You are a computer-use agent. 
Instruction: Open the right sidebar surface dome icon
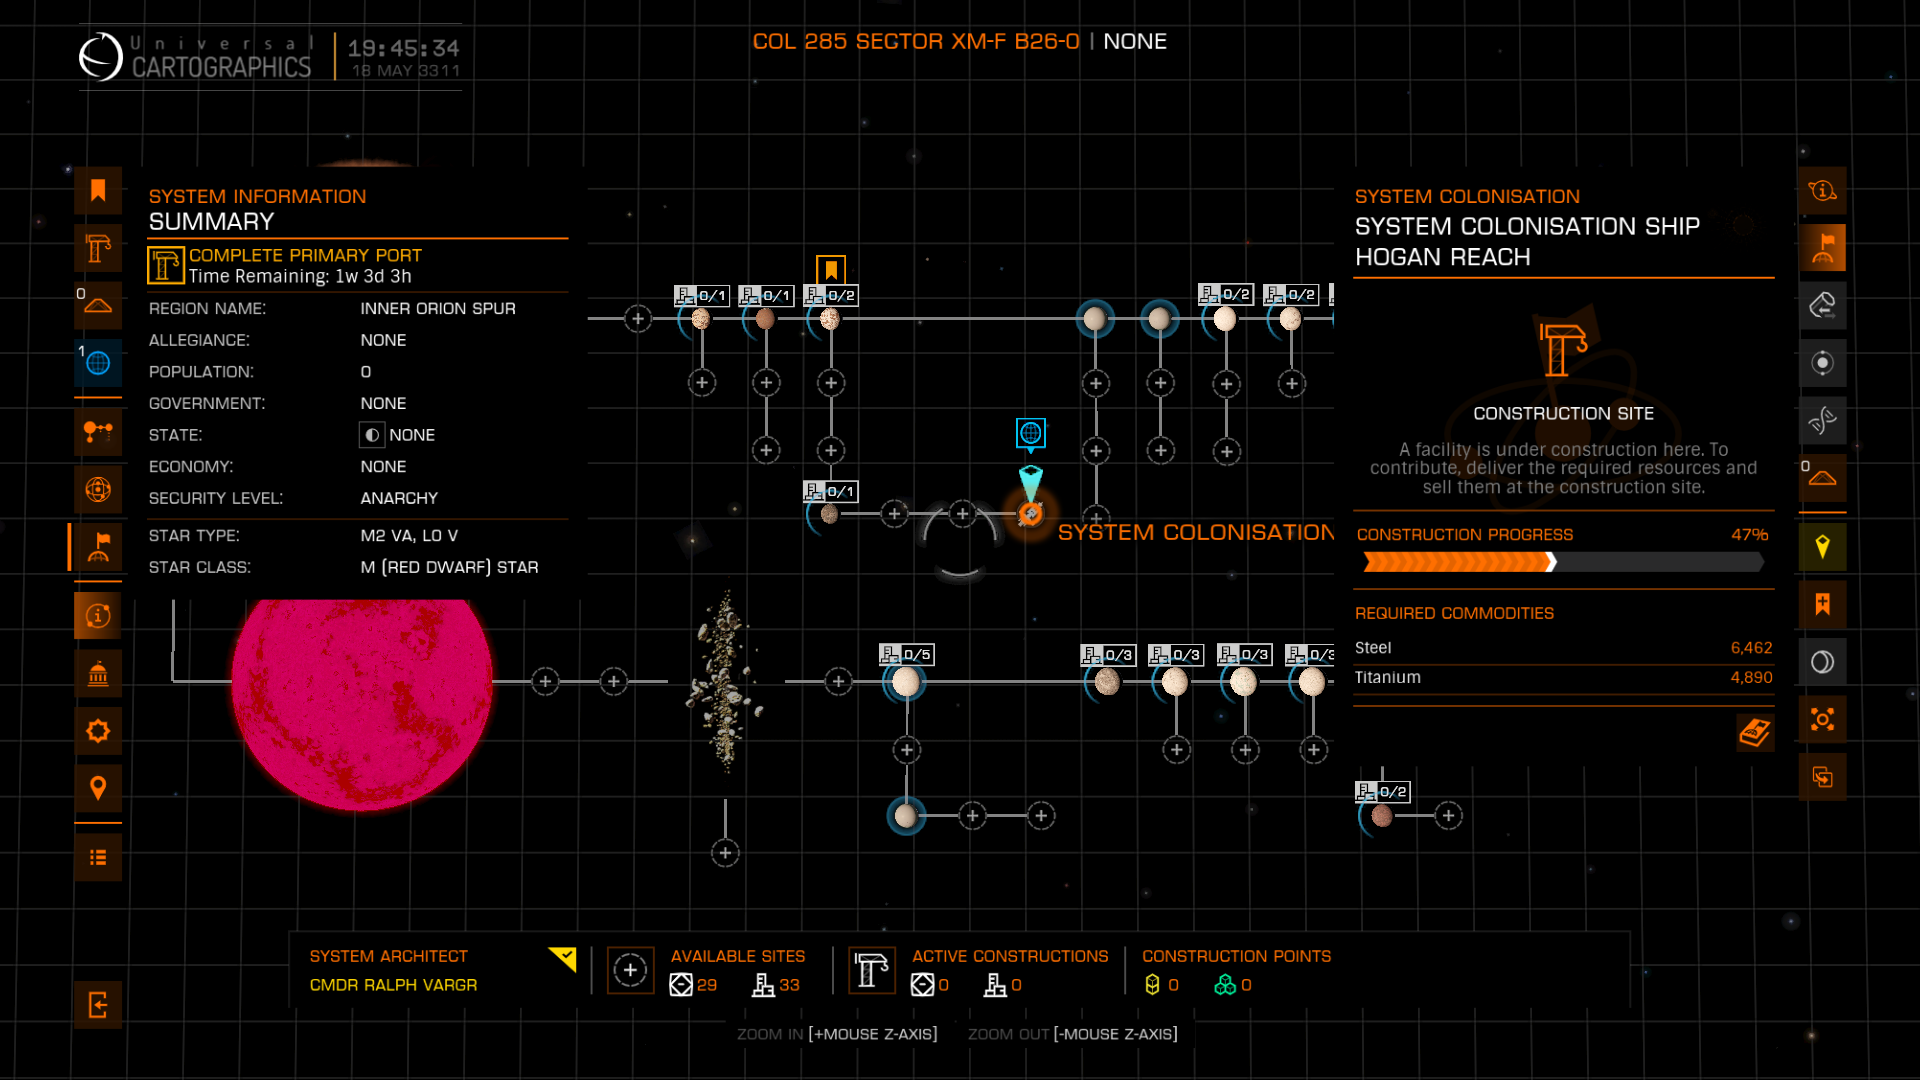coord(1822,478)
